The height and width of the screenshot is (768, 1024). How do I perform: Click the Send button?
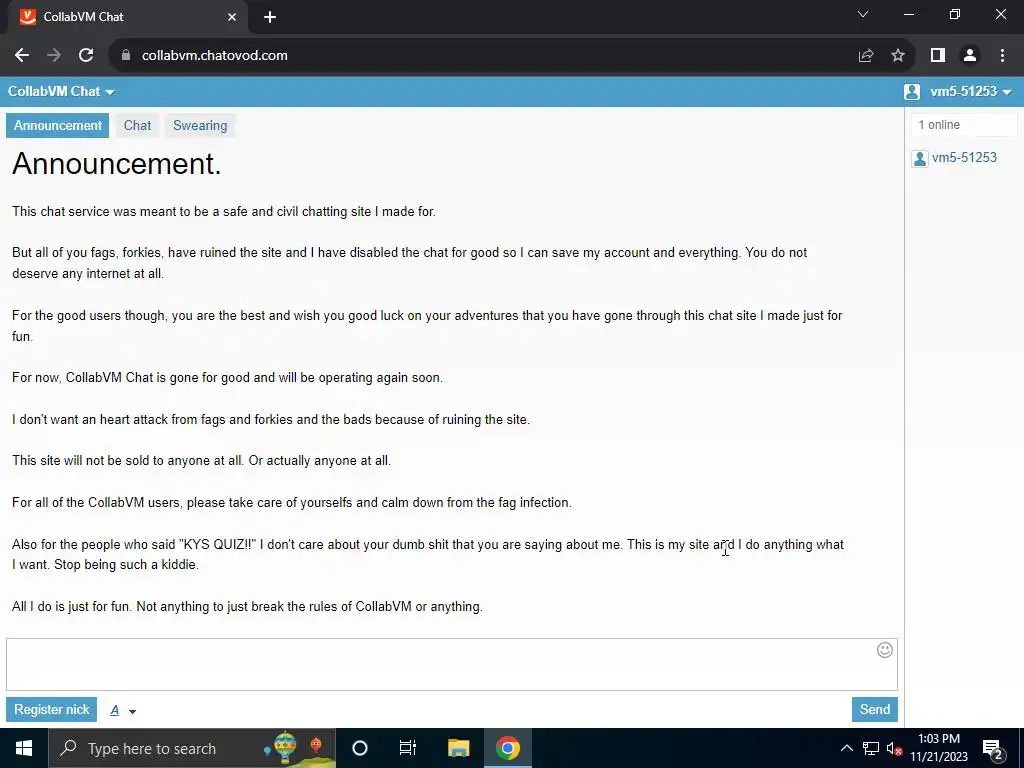pos(874,709)
